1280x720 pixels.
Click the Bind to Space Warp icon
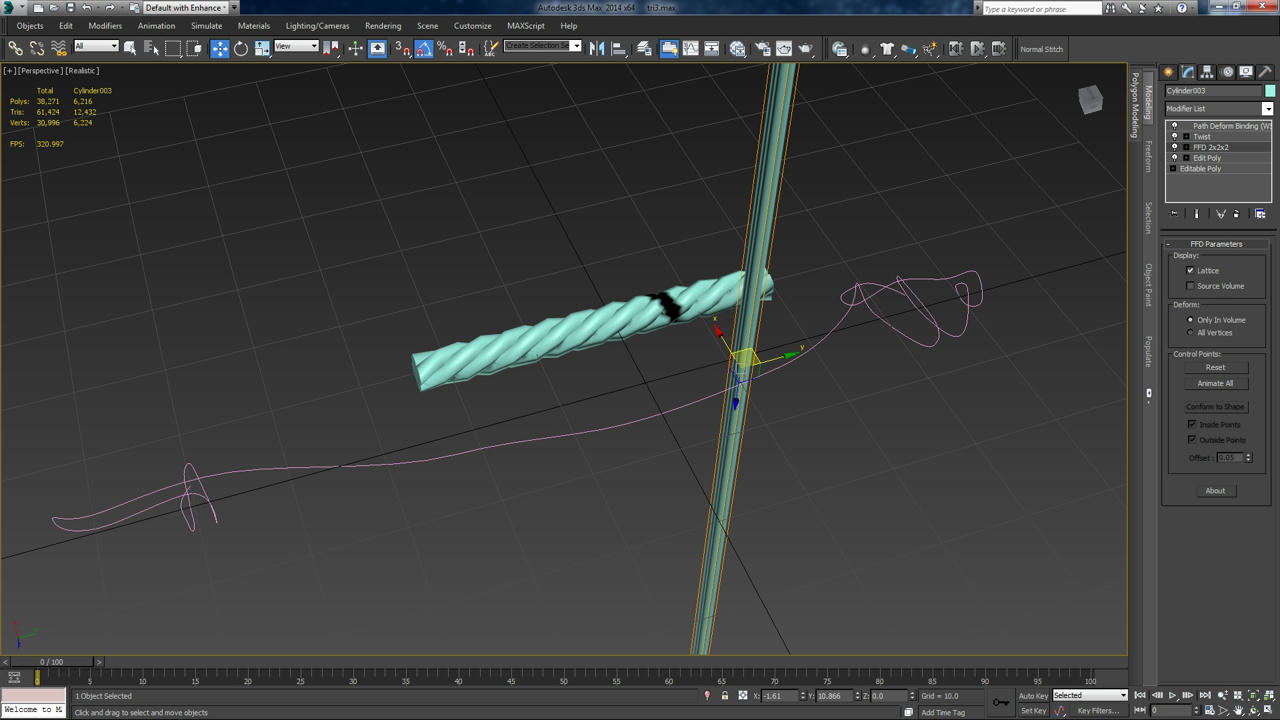pyautogui.click(x=59, y=48)
